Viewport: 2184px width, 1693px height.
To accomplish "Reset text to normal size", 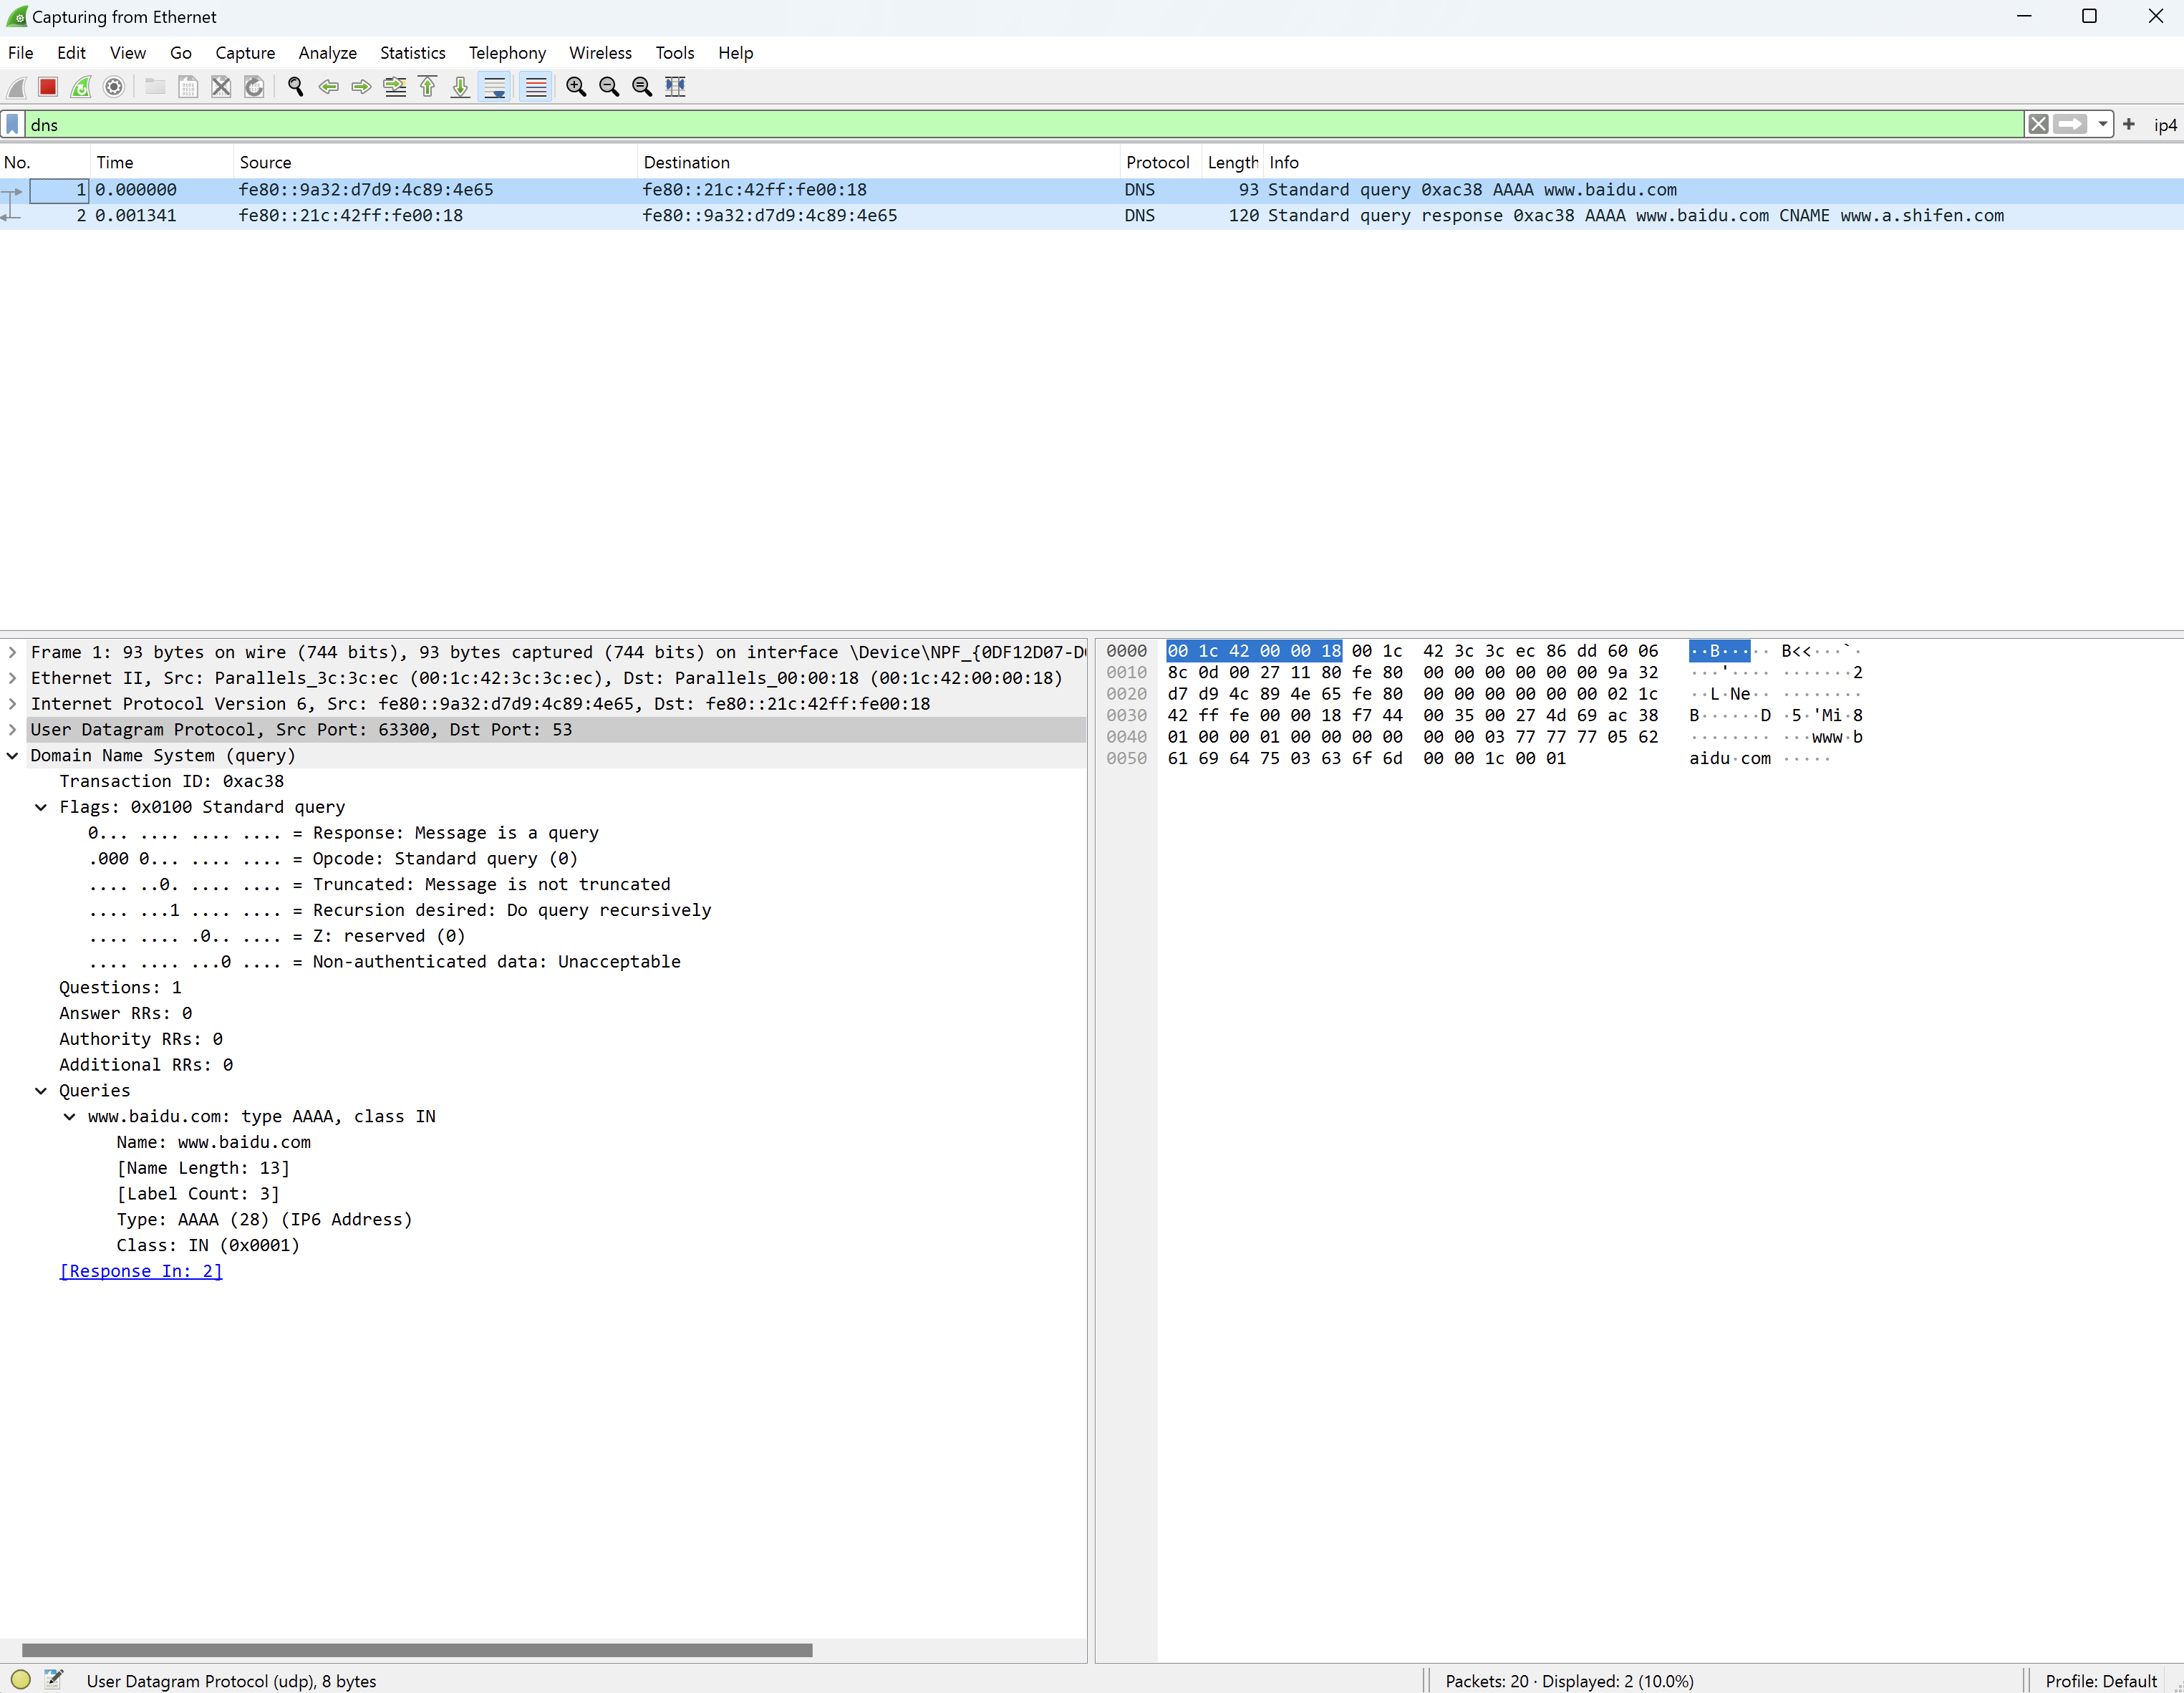I will (x=642, y=87).
